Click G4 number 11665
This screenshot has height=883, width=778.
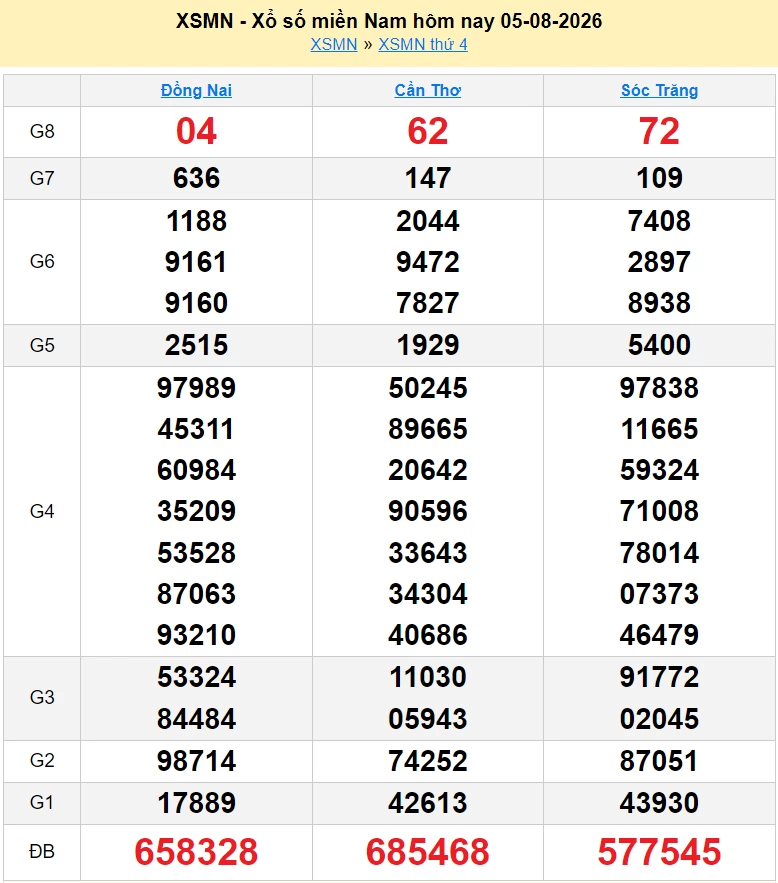(x=659, y=429)
